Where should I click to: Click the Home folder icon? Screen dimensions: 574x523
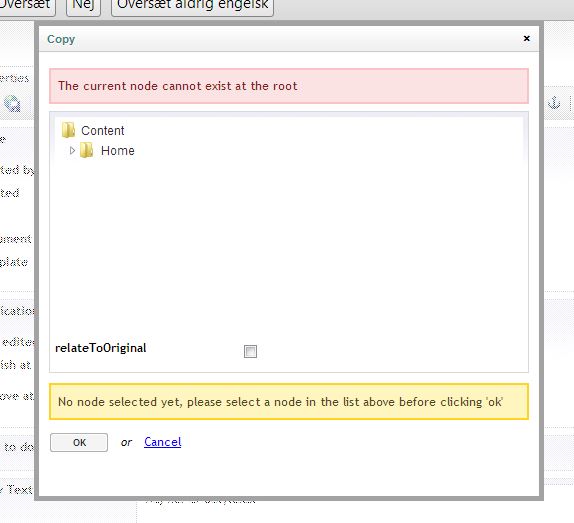pos(87,150)
